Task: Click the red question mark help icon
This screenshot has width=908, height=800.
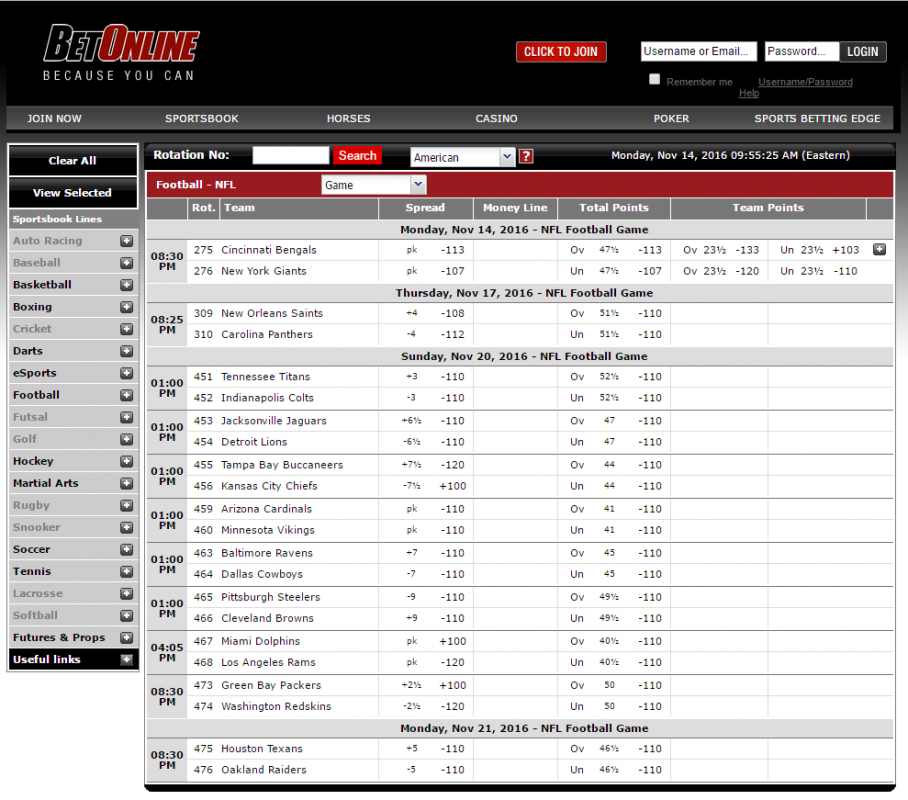Action: [x=526, y=156]
